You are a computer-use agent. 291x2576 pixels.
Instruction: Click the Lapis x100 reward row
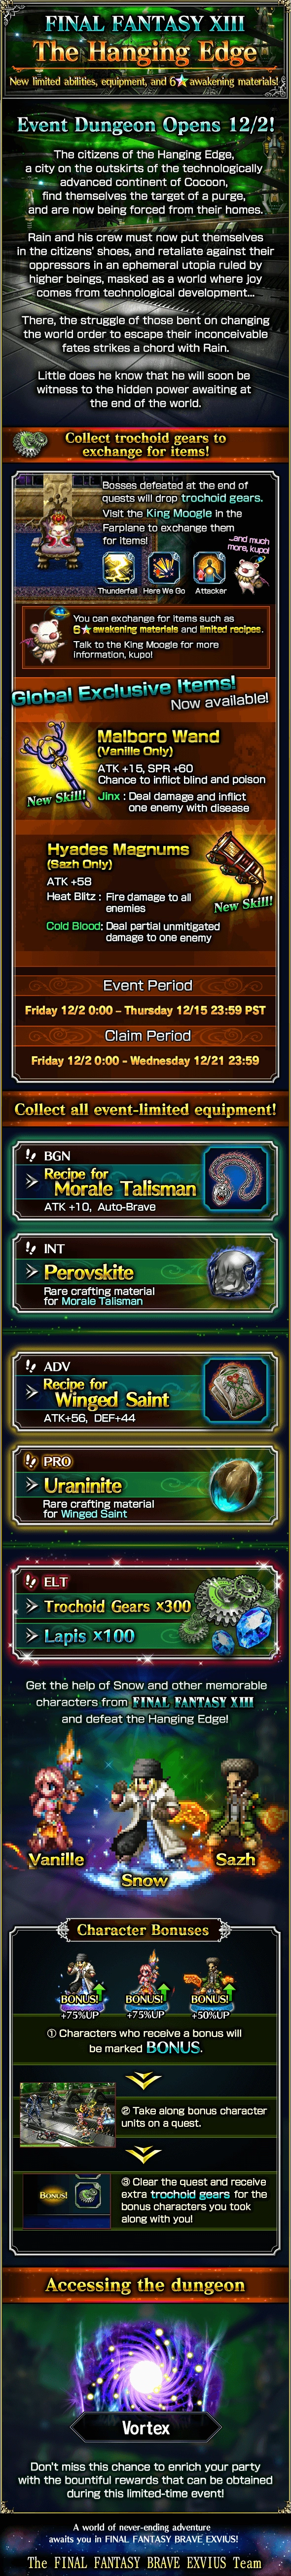(x=90, y=1636)
